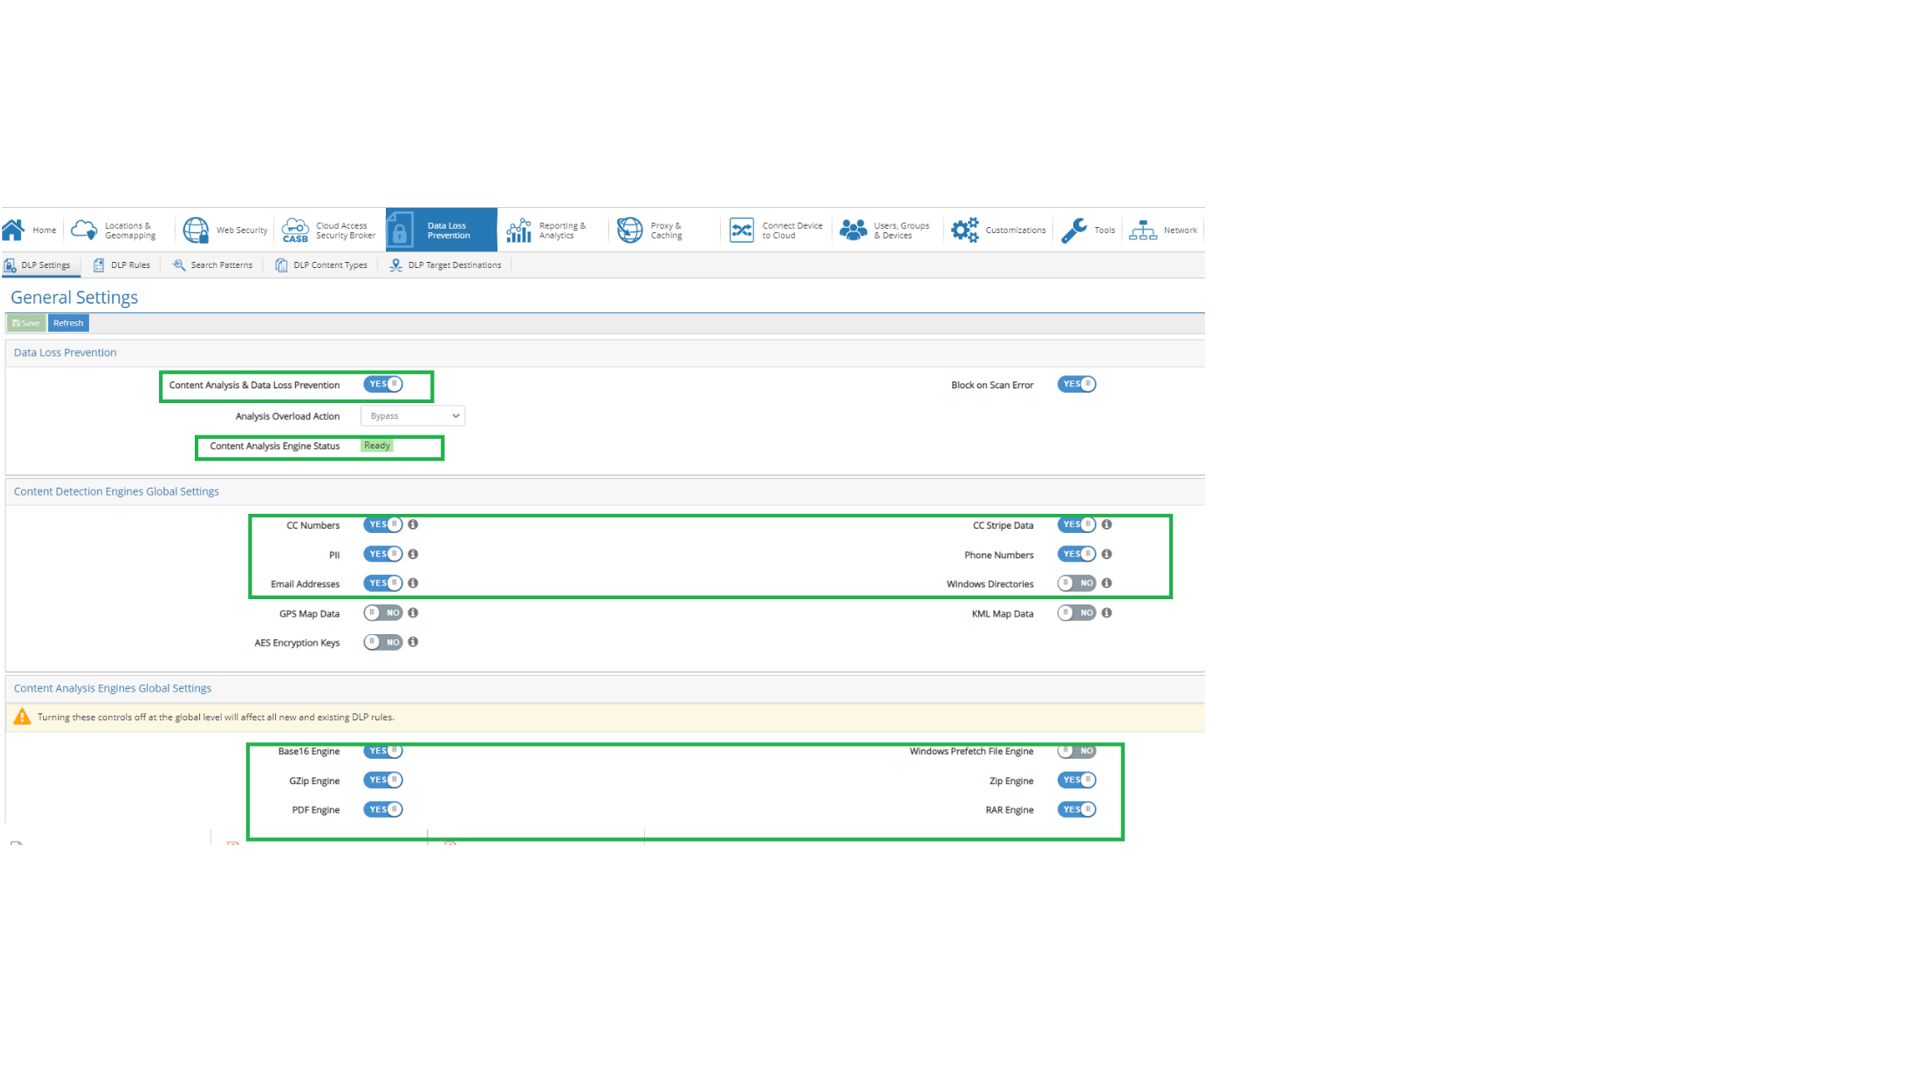Click the Search Patterns toolbar icon

click(210, 265)
